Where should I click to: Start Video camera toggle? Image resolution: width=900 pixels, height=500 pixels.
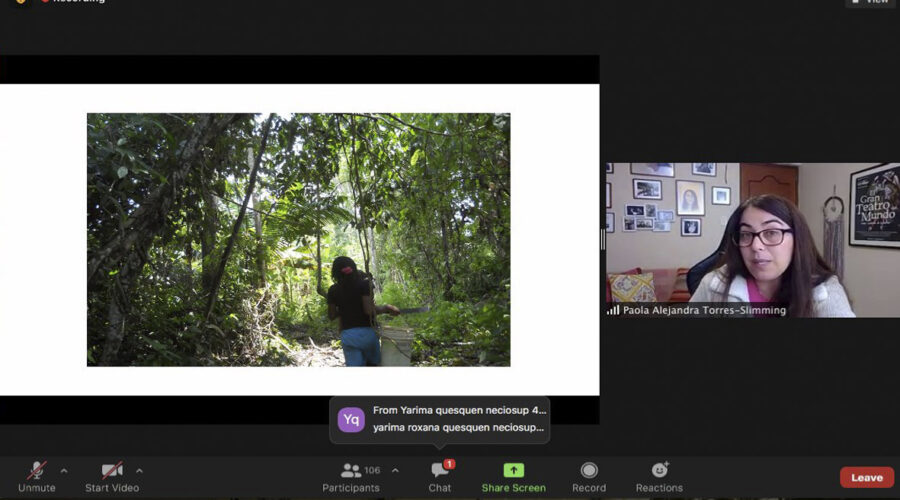[x=112, y=477]
